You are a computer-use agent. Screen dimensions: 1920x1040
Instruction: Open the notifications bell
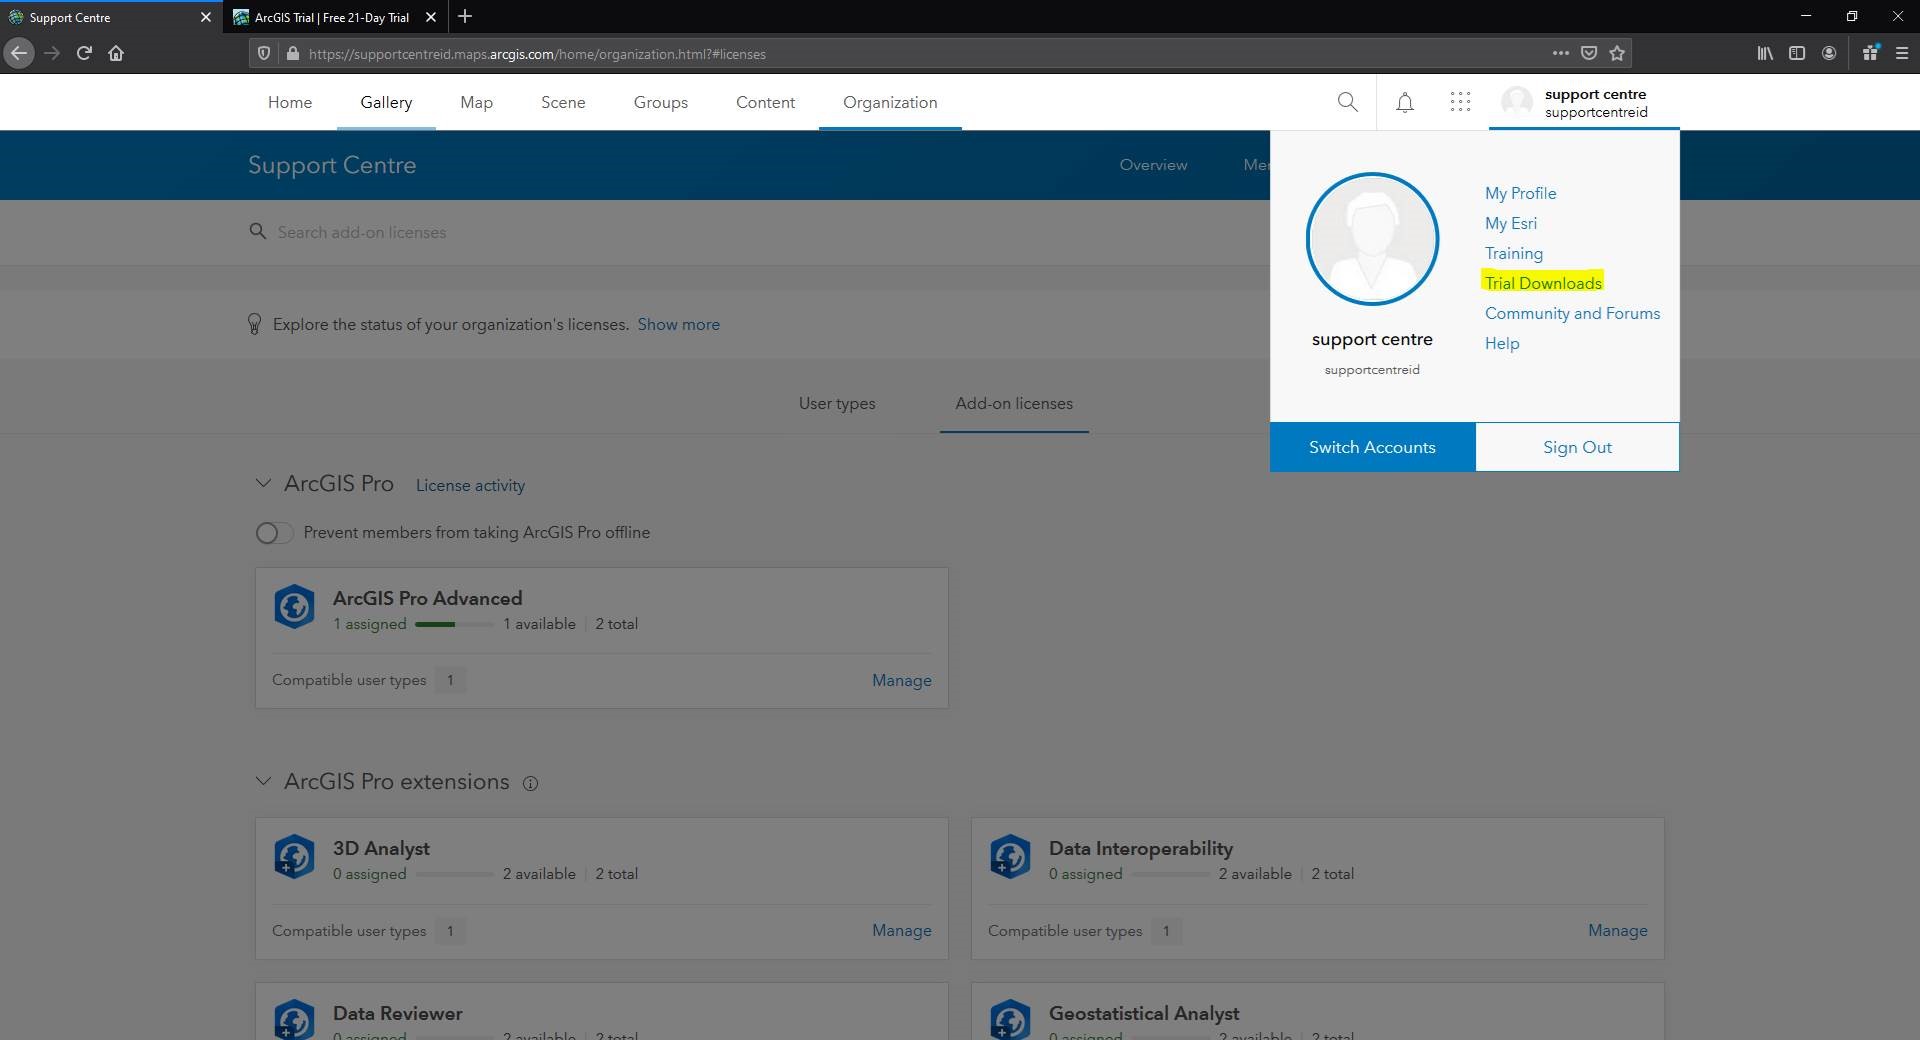tap(1405, 102)
